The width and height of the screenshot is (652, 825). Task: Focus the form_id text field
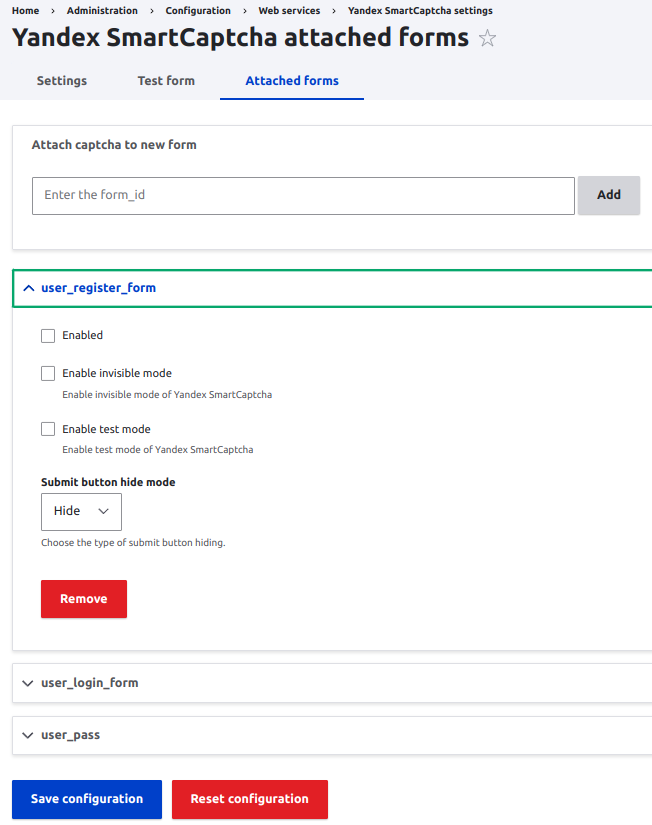pyautogui.click(x=303, y=195)
